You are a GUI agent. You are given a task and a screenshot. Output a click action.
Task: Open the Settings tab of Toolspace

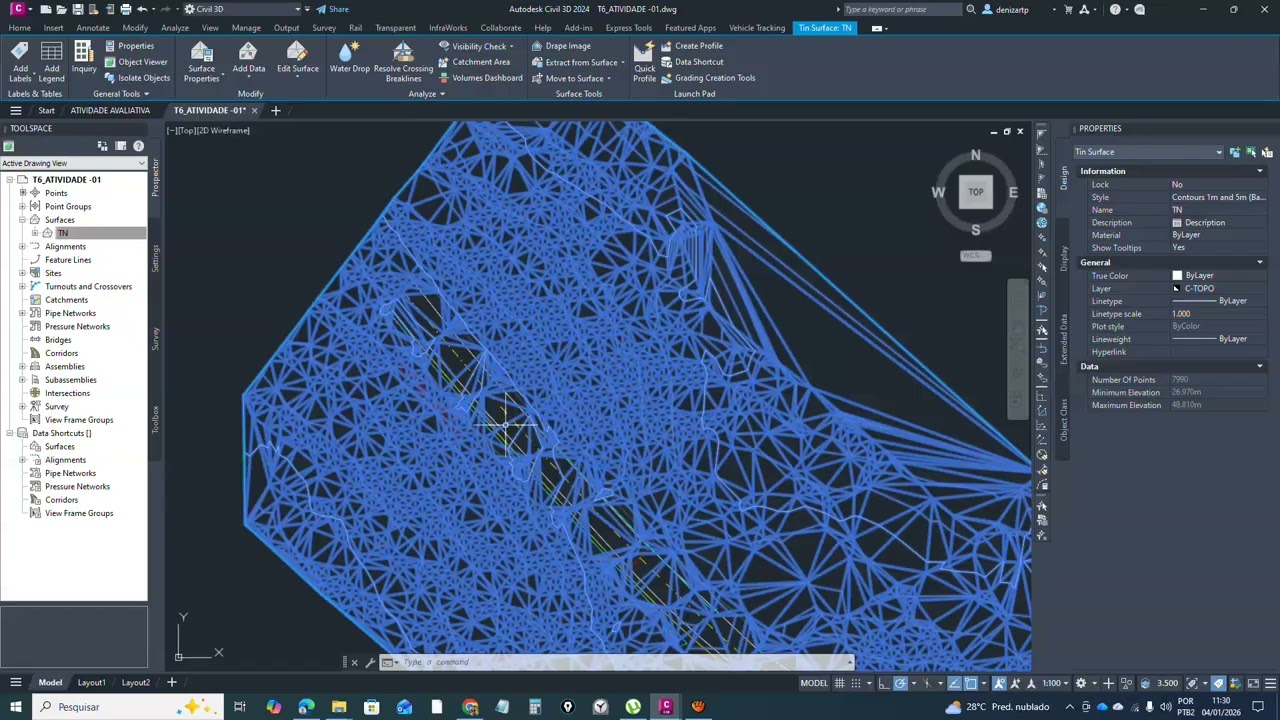pyautogui.click(x=155, y=258)
